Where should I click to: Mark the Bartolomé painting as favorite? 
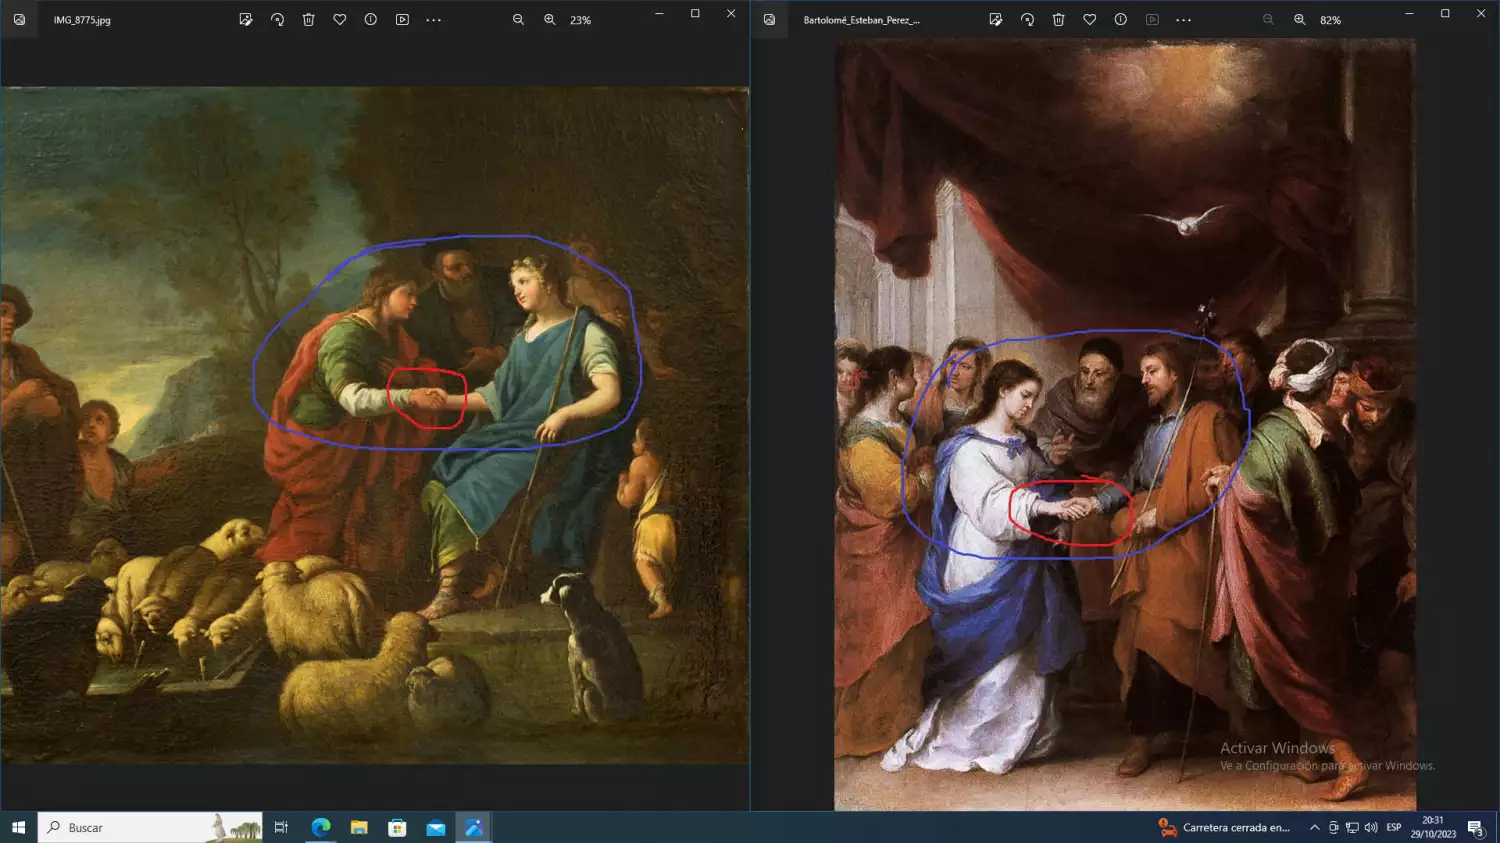point(1090,20)
